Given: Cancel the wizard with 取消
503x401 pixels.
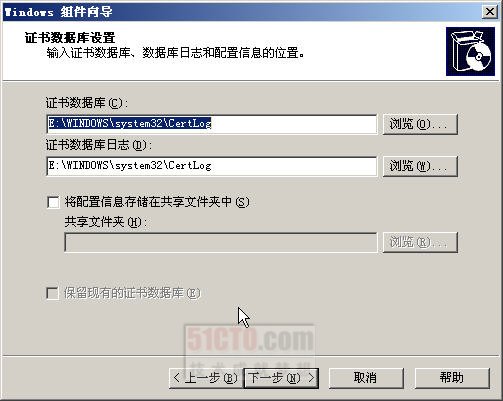Looking at the screenshot, I should click(366, 378).
